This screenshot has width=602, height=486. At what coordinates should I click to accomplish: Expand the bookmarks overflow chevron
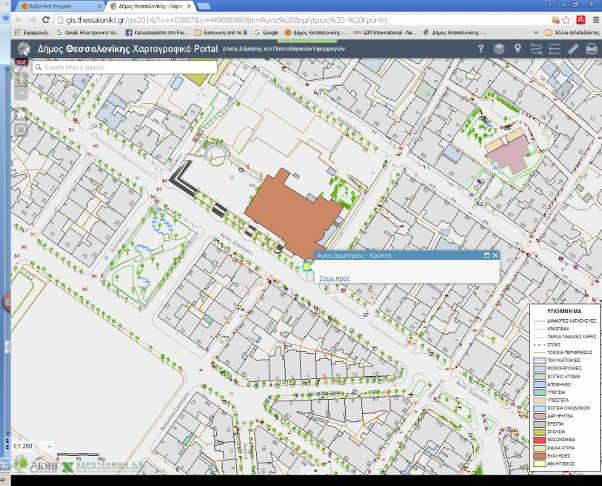point(536,33)
